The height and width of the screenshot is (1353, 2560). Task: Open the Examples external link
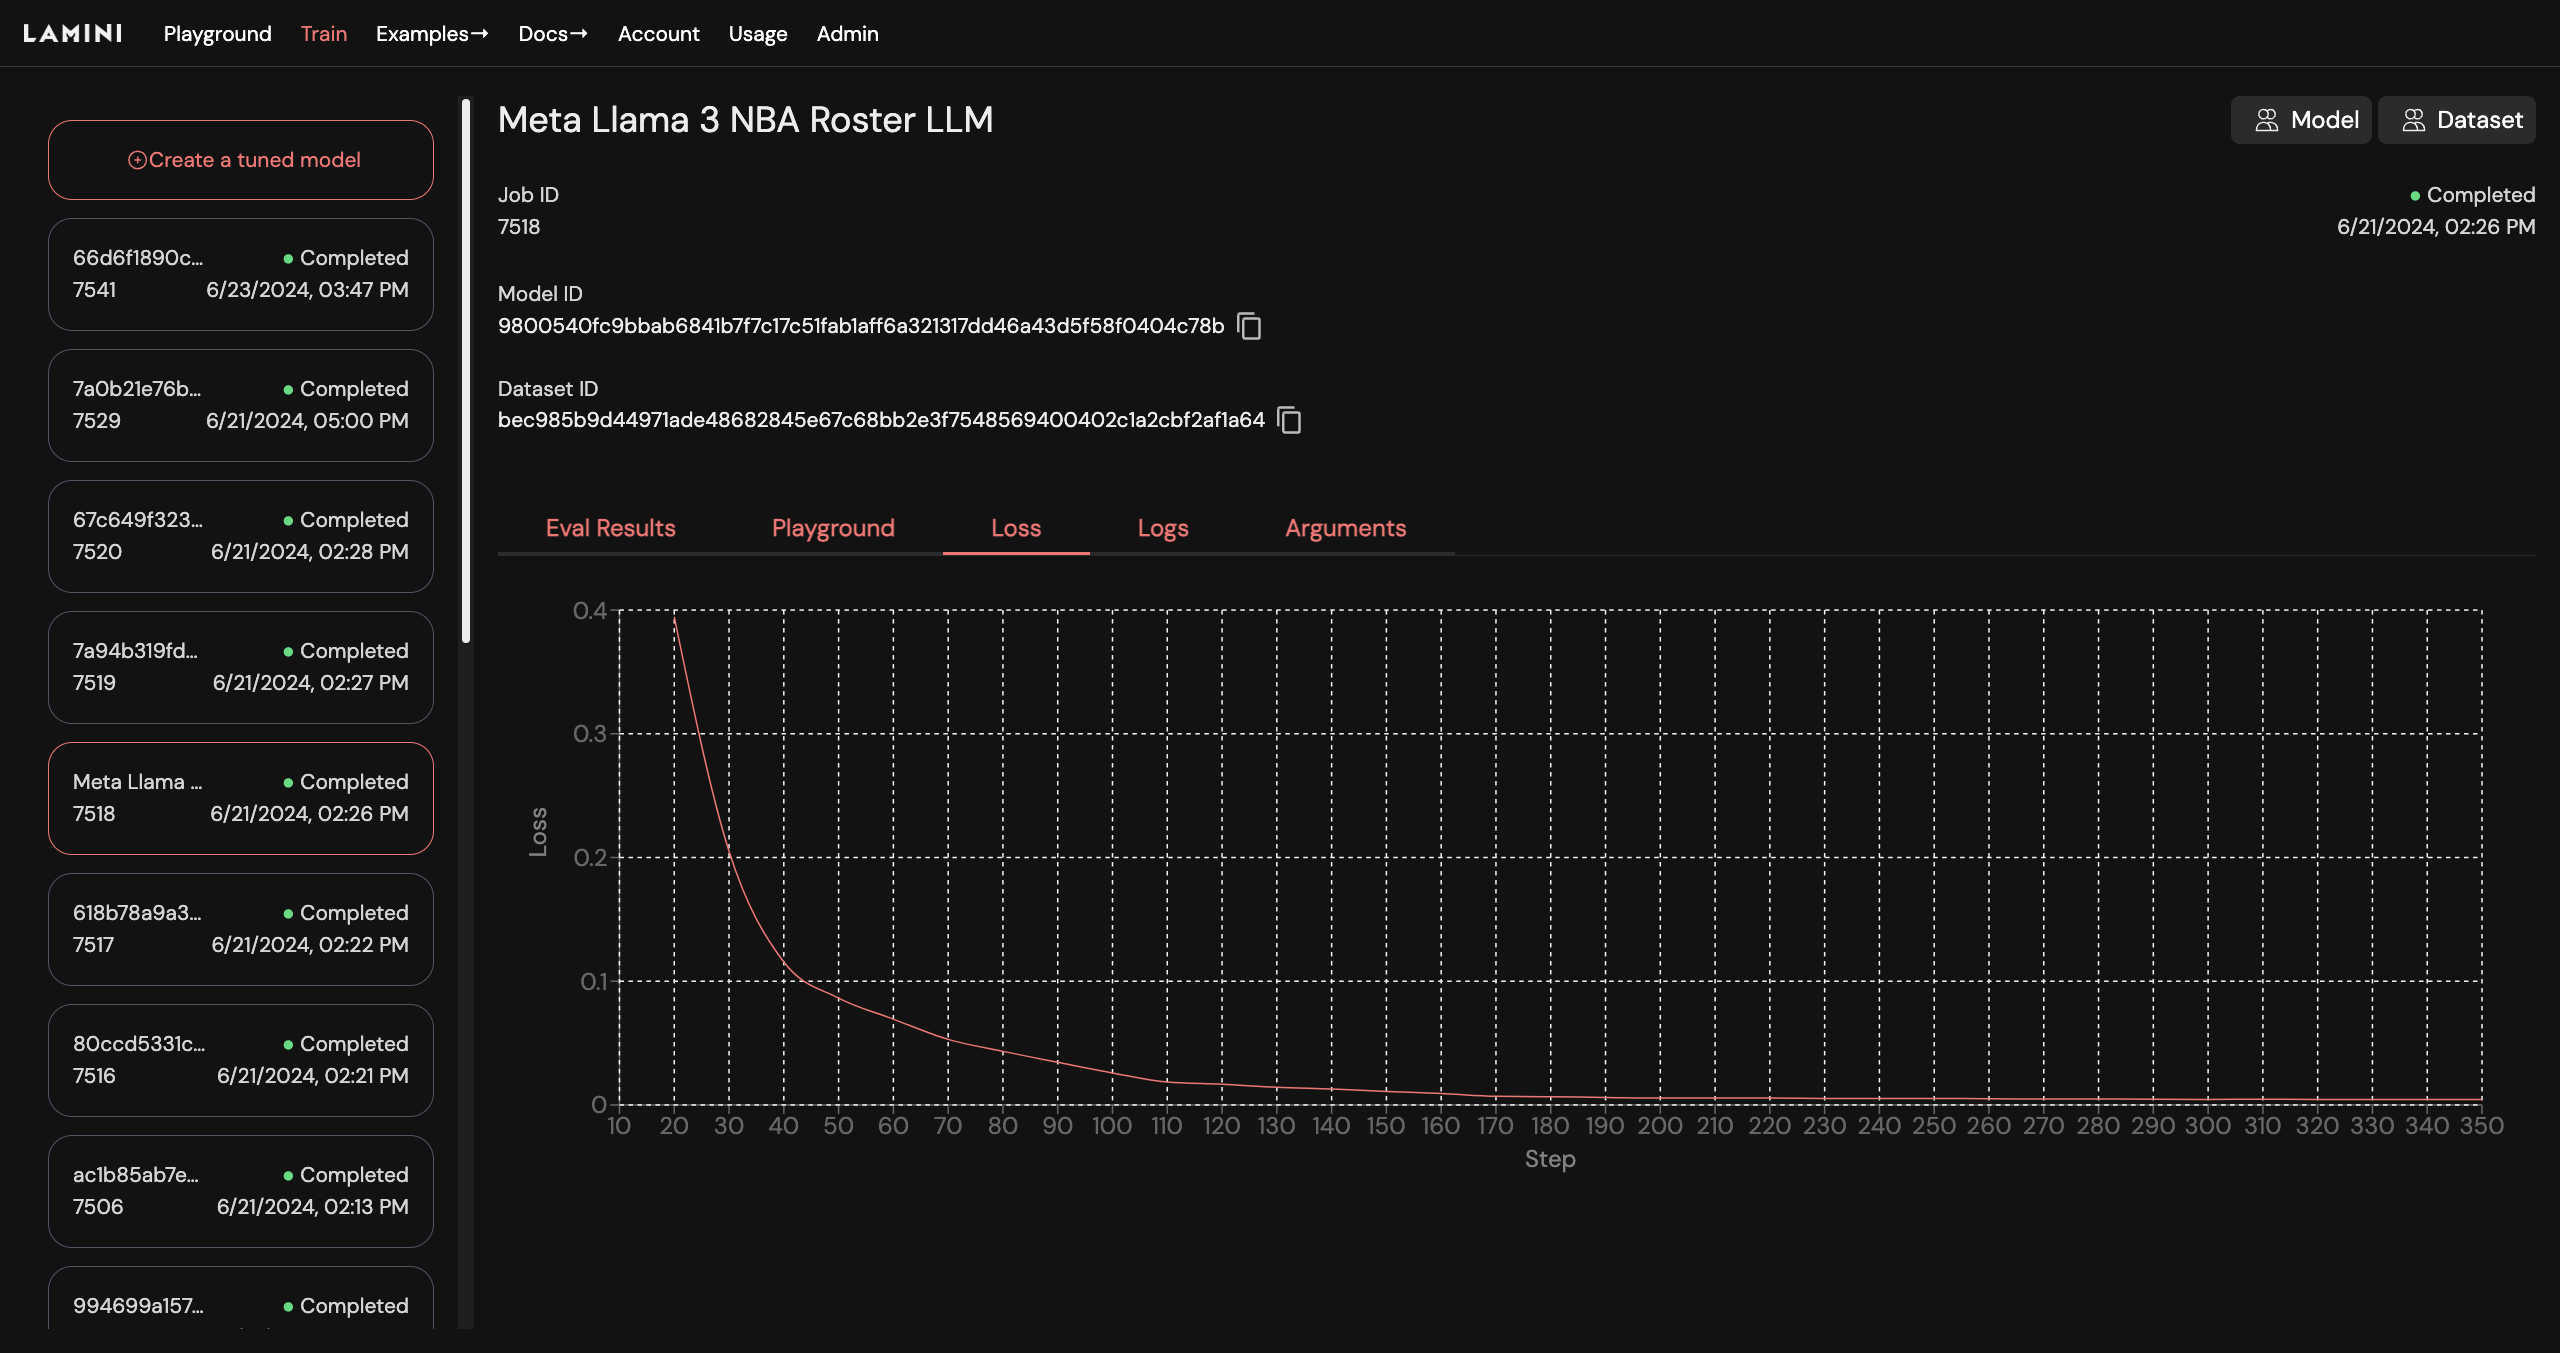tap(432, 33)
